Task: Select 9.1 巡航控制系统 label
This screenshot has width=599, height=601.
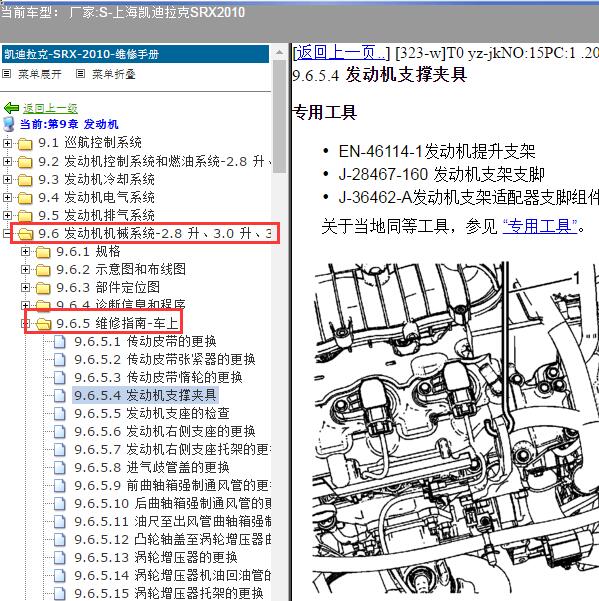Action: (90, 143)
